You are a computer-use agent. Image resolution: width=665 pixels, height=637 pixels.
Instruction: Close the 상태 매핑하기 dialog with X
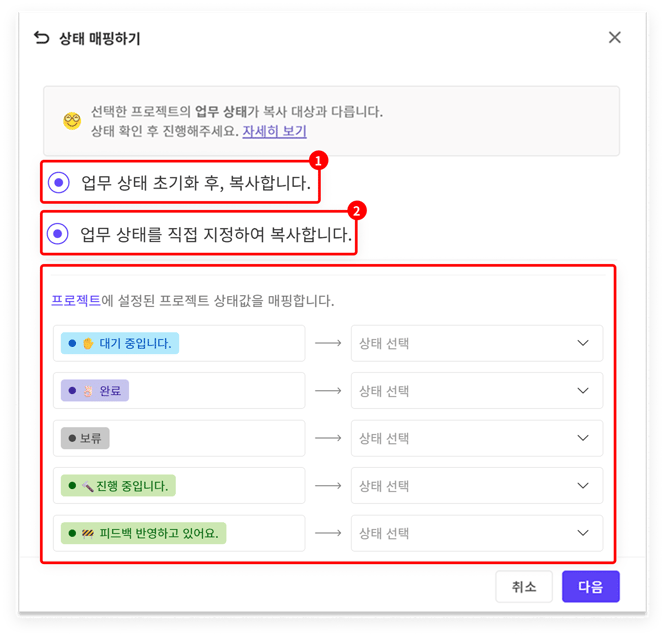pos(614,38)
